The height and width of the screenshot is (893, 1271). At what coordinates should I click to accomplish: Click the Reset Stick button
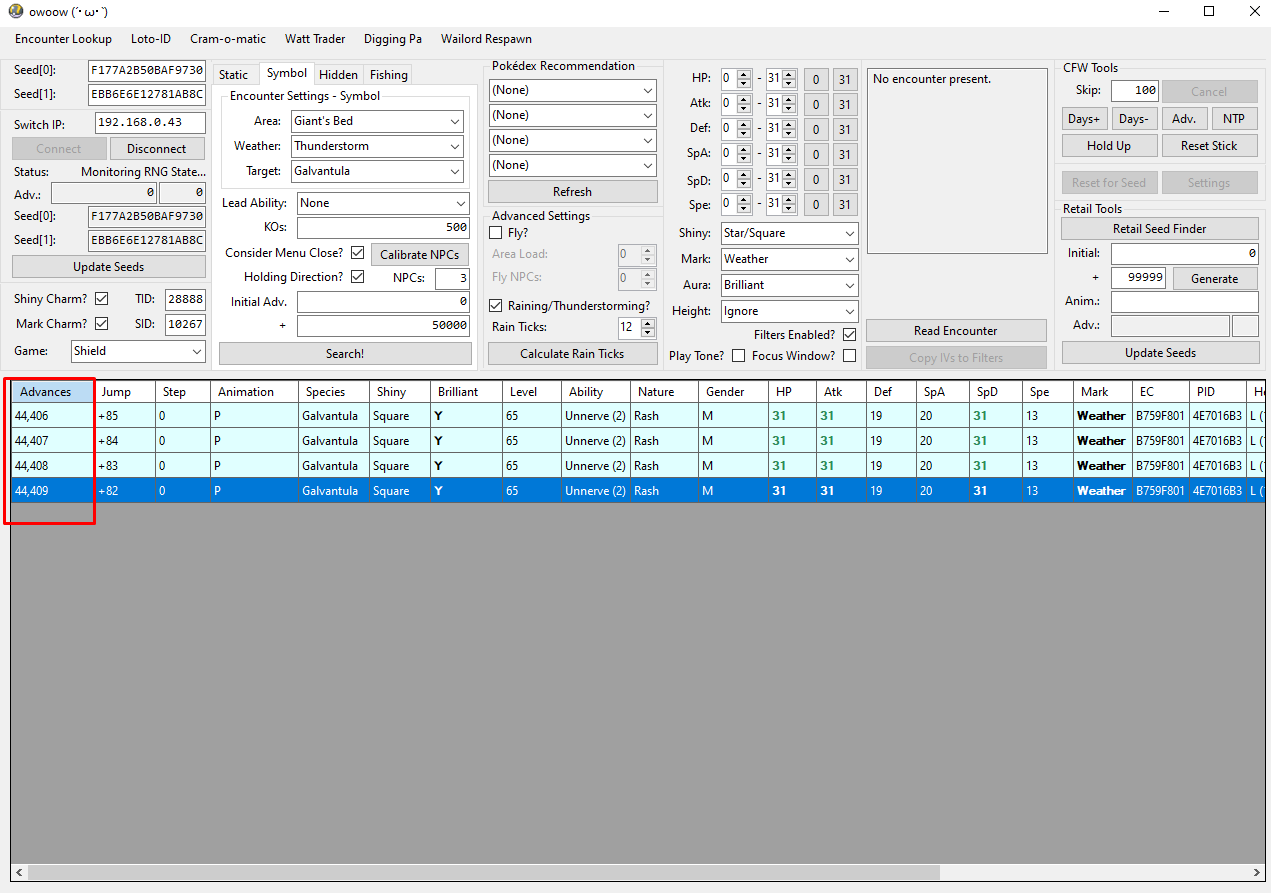coord(1209,146)
